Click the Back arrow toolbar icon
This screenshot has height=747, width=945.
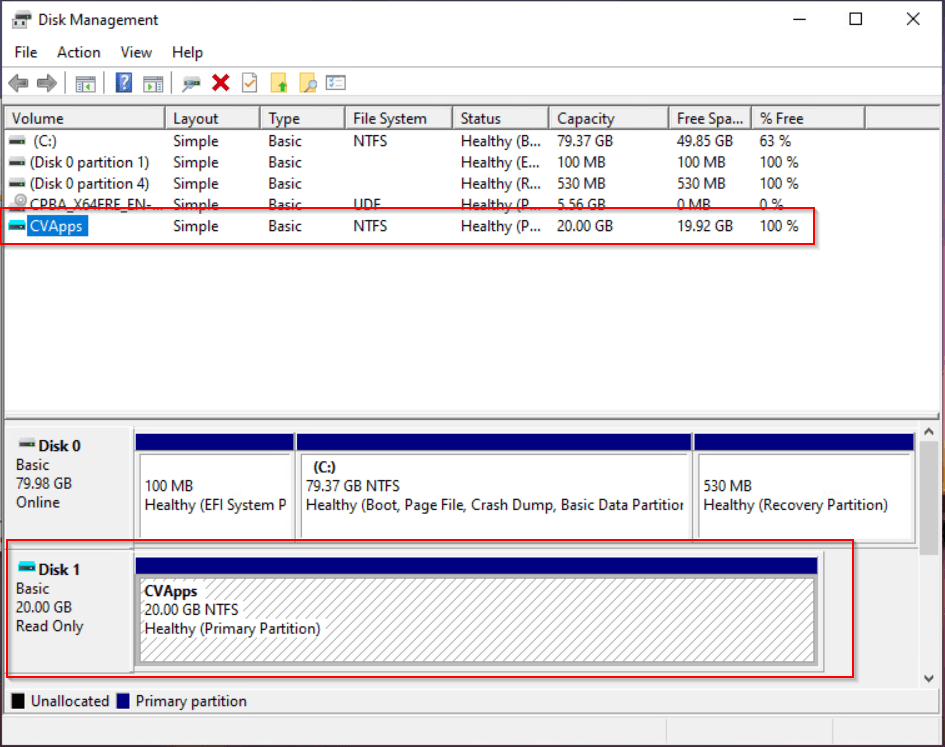(x=18, y=83)
